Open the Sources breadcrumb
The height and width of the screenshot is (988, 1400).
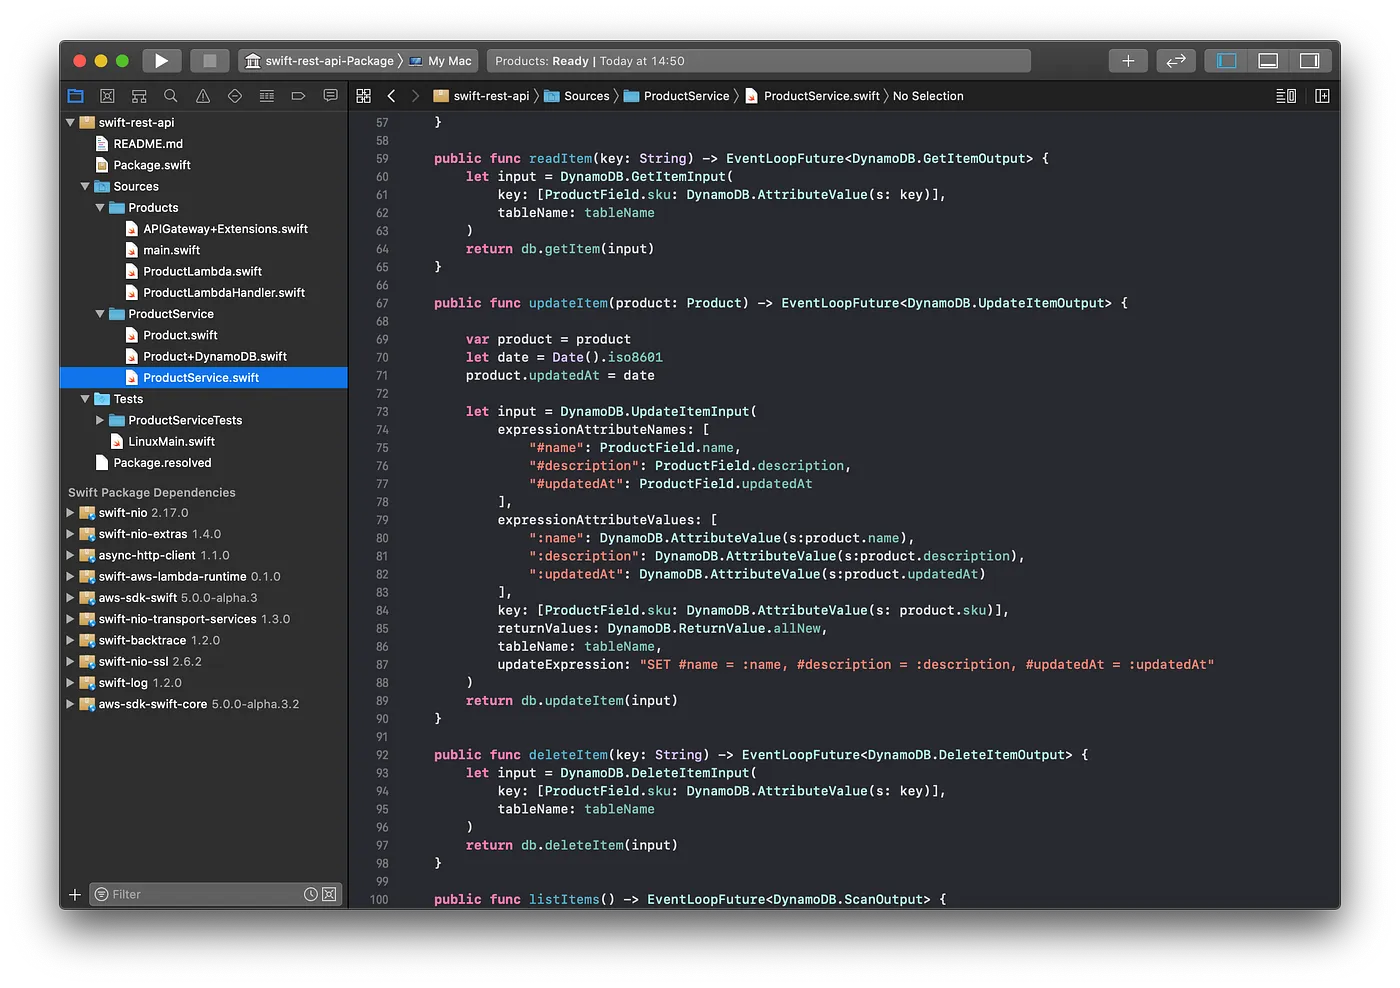[x=577, y=96]
